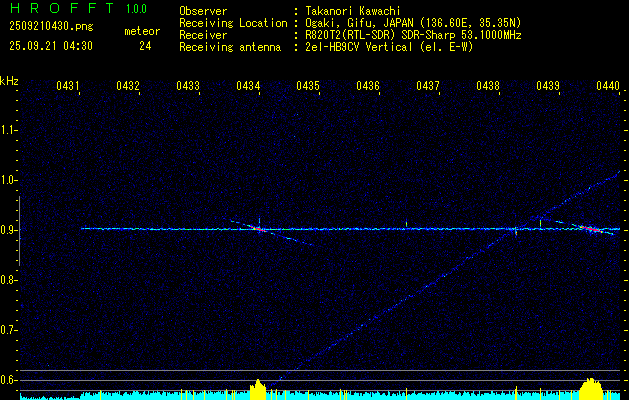Click the 1.0 kHz axis label
This screenshot has height=400, width=629.
pos(8,180)
